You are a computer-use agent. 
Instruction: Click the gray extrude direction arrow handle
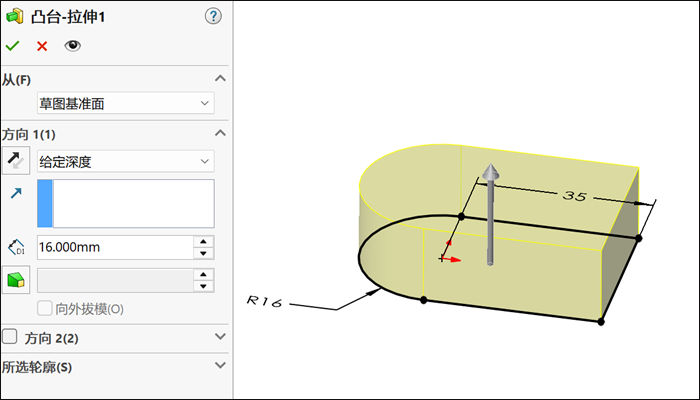[x=490, y=214]
